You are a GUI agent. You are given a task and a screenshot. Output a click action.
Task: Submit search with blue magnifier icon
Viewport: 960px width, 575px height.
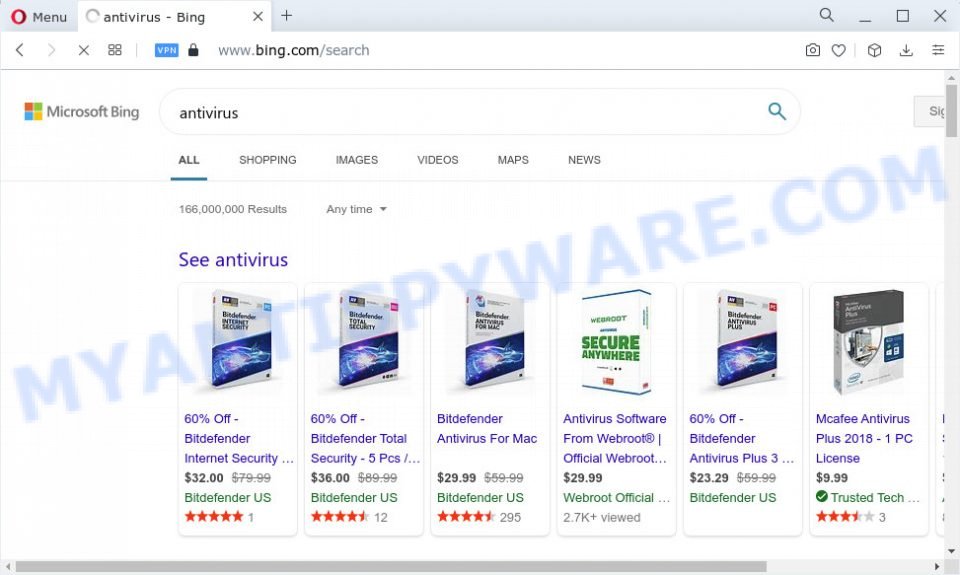pos(777,111)
